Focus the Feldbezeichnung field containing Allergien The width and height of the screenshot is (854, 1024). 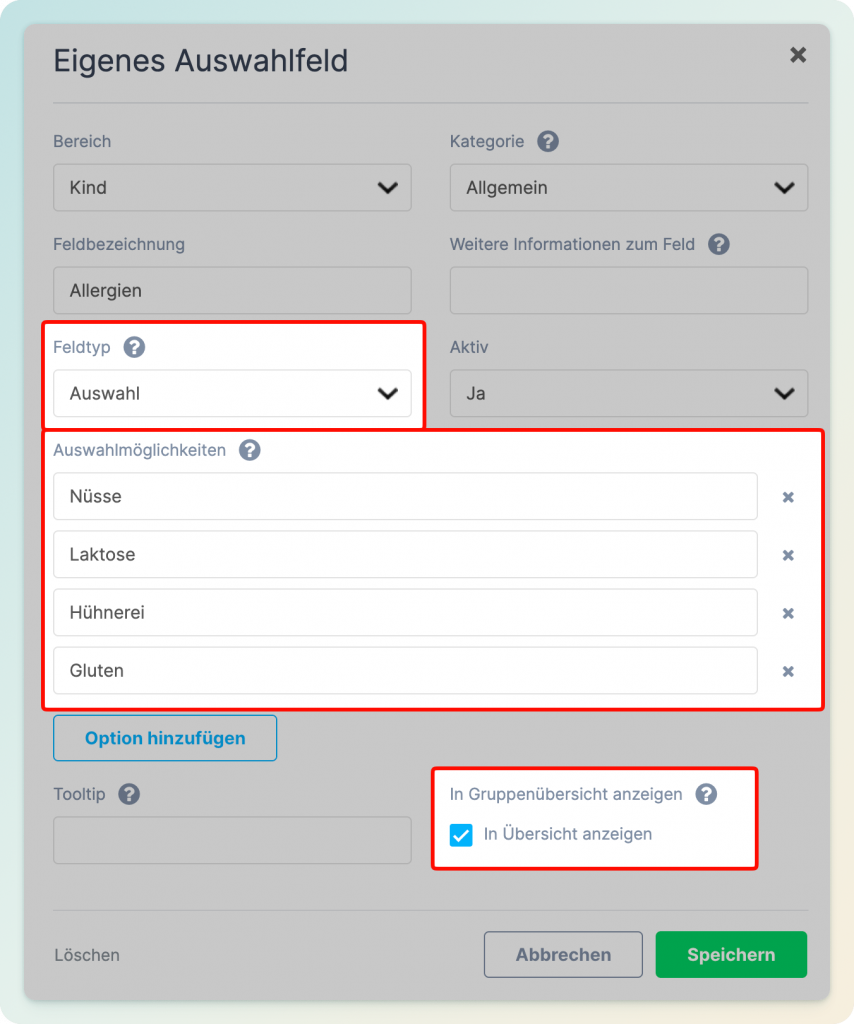pyautogui.click(x=232, y=290)
